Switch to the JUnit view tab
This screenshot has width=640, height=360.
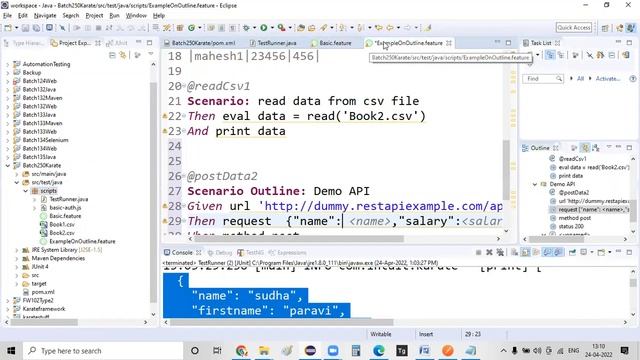coord(117,43)
